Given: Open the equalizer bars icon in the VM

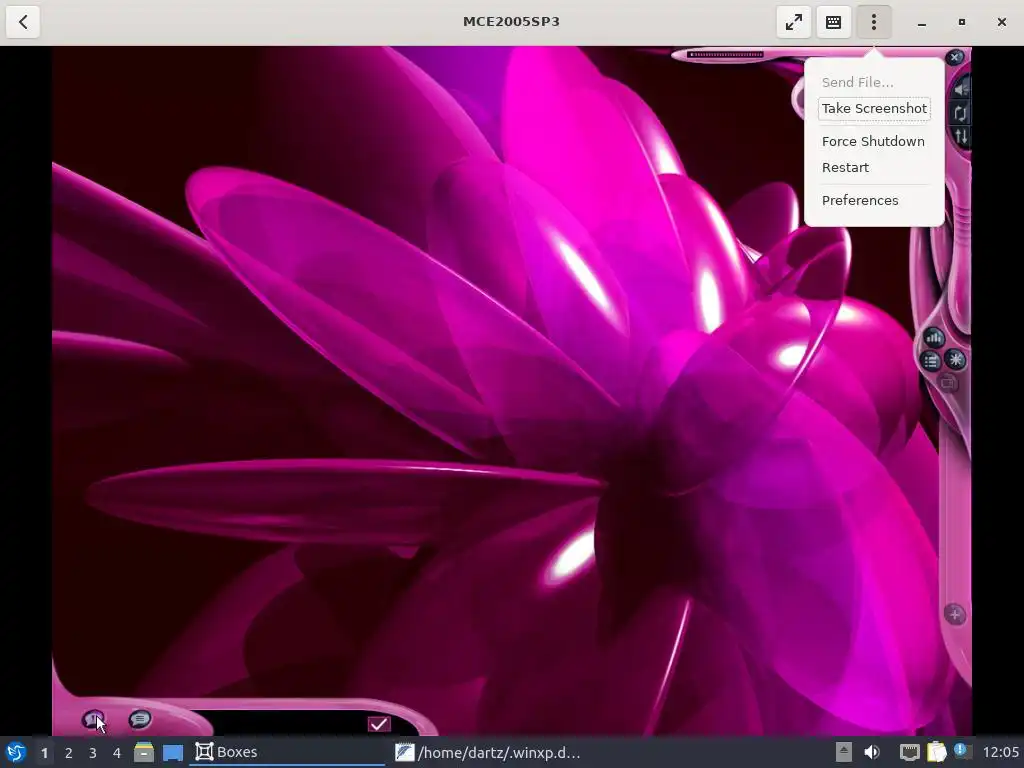Looking at the screenshot, I should [x=934, y=338].
